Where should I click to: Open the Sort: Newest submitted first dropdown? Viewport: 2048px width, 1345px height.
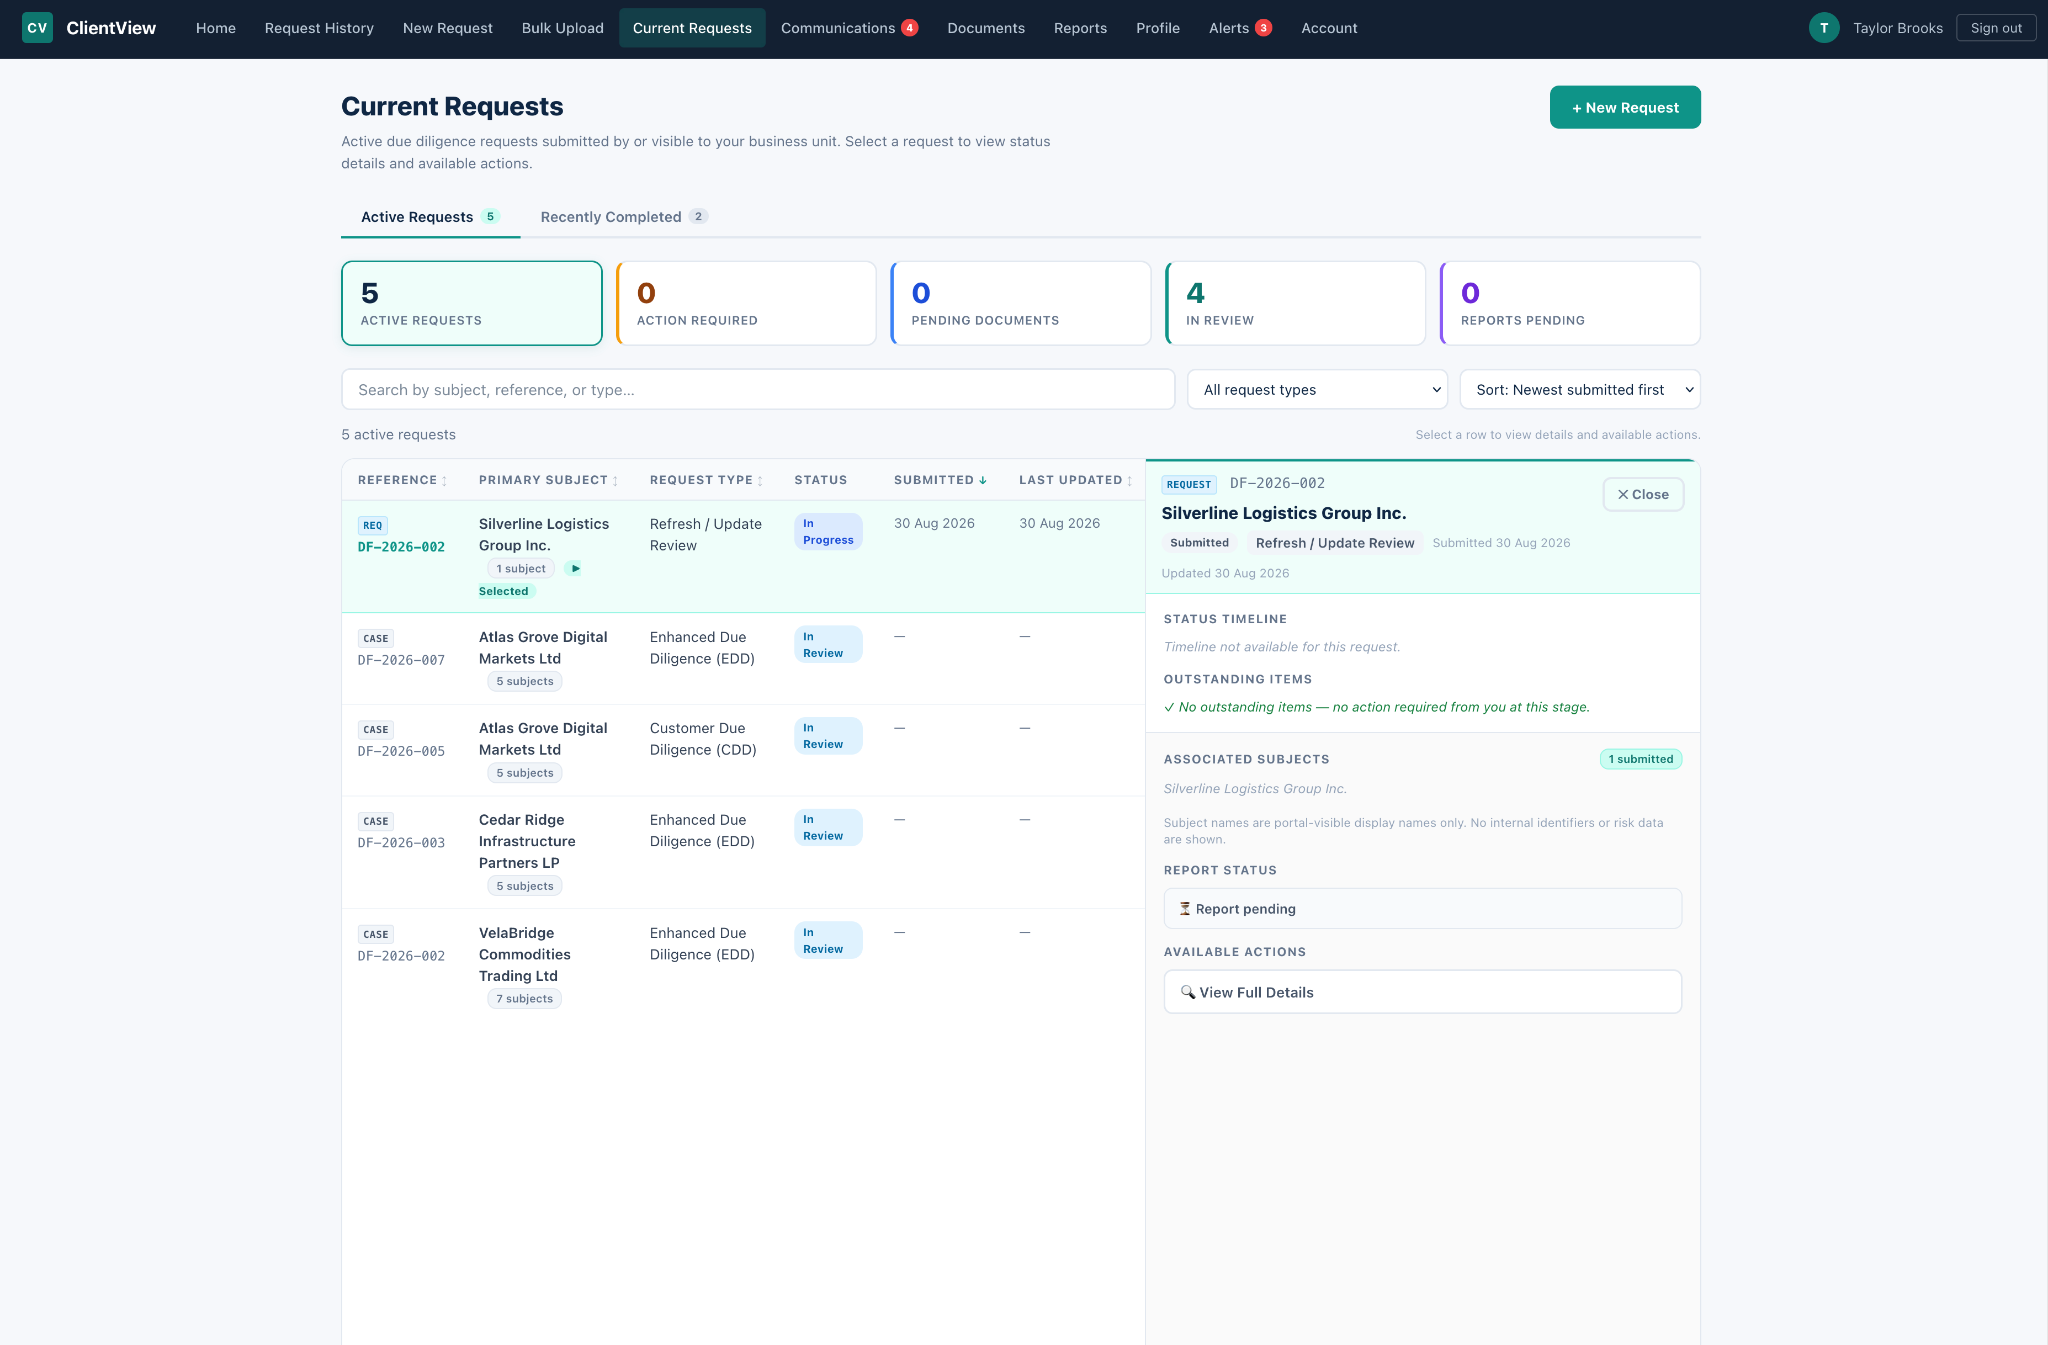(1580, 390)
